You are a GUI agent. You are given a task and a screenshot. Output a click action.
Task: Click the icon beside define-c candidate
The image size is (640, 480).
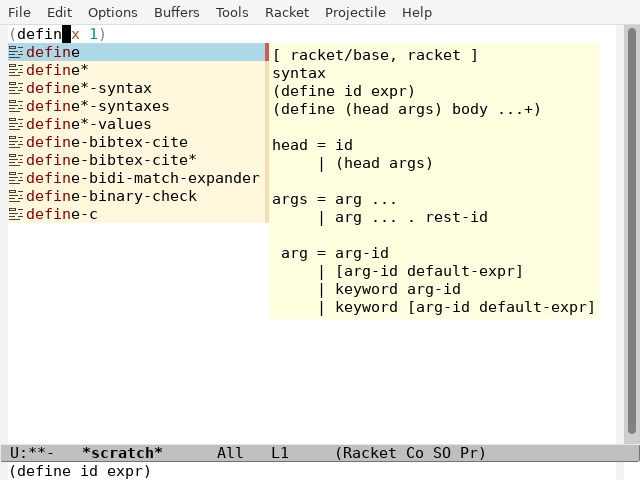pos(16,214)
